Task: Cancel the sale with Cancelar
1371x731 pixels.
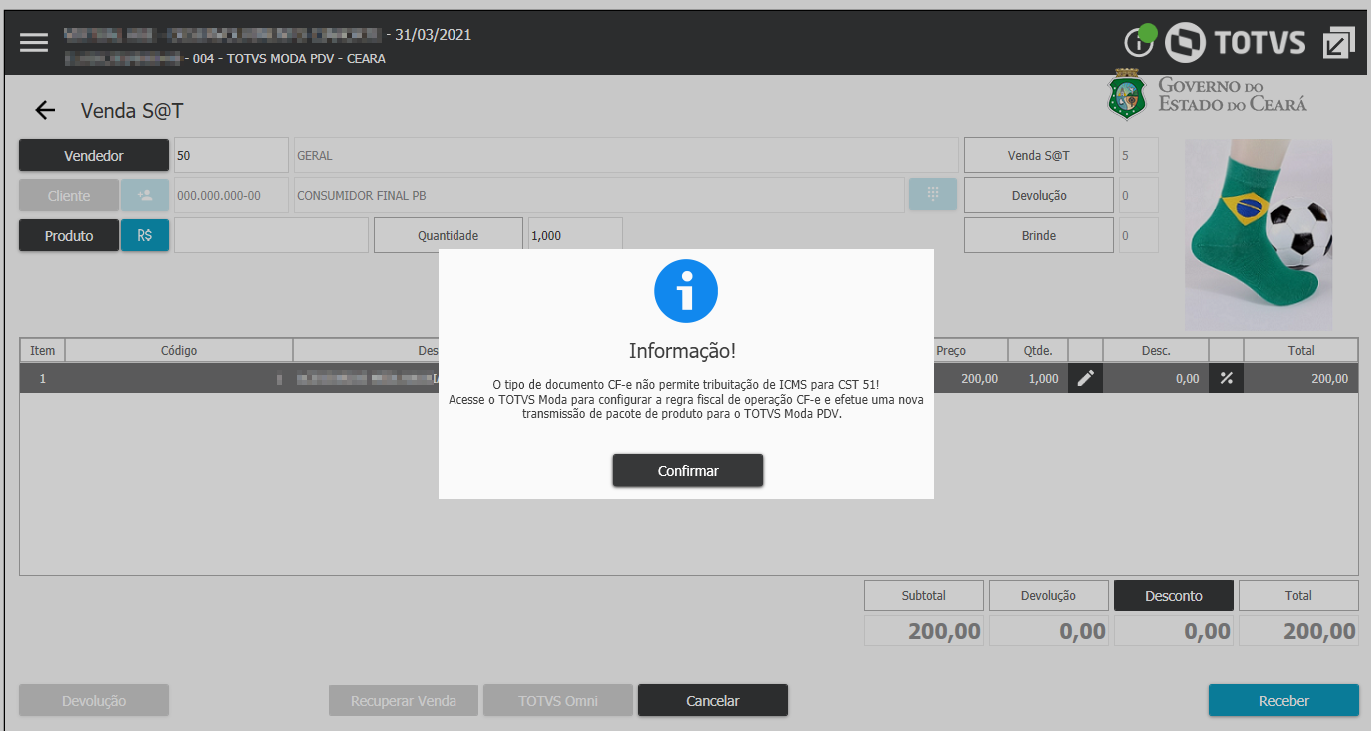Action: [713, 700]
